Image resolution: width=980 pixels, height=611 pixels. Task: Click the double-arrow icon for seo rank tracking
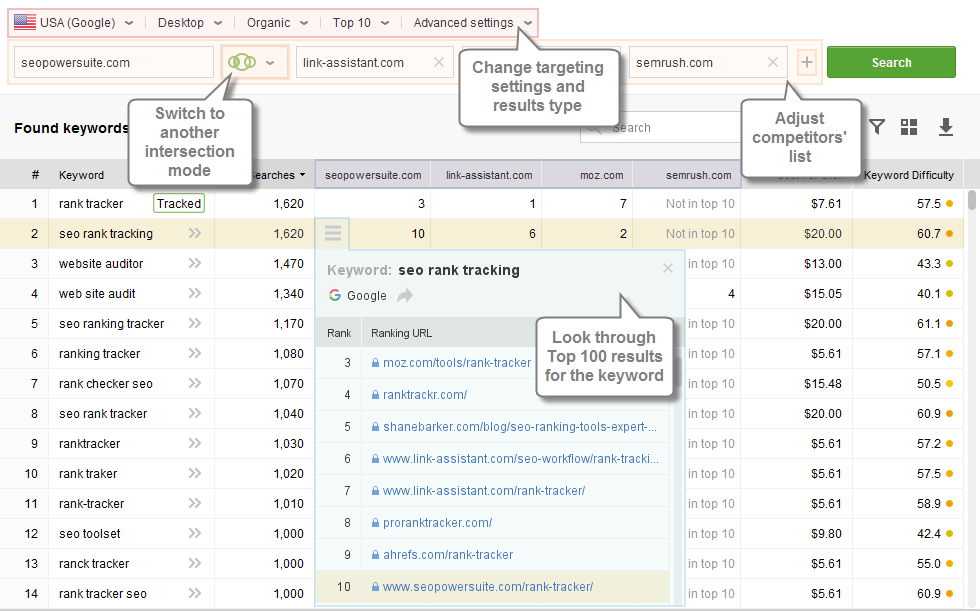coord(195,233)
